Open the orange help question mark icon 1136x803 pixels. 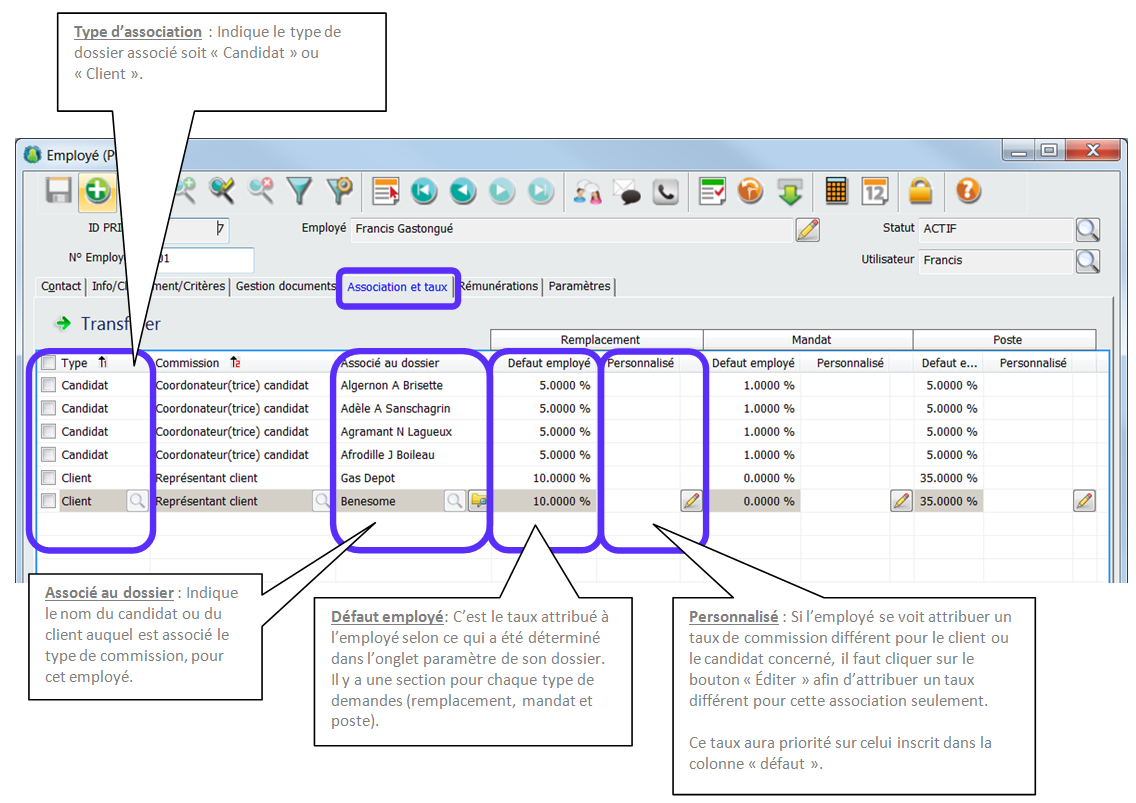click(968, 191)
